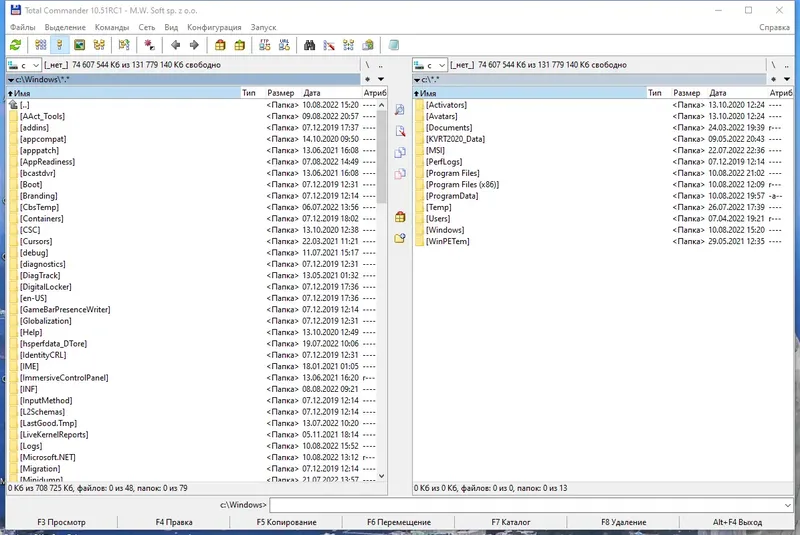Click the notepad toolbar icon

tap(393, 45)
